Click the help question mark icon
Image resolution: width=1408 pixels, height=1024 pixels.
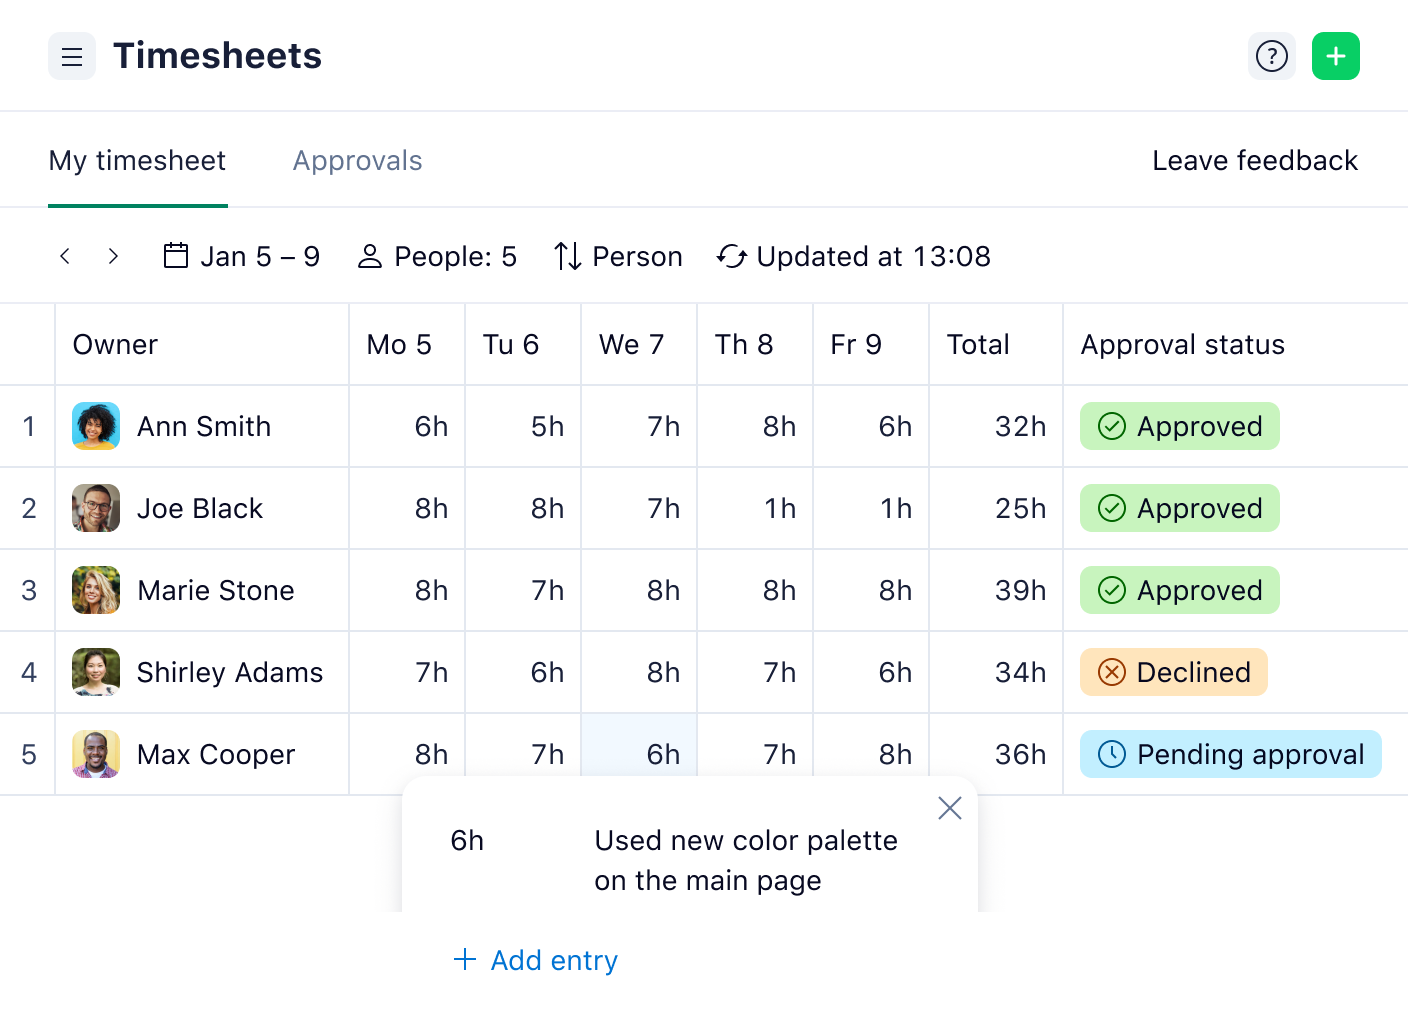[1271, 56]
